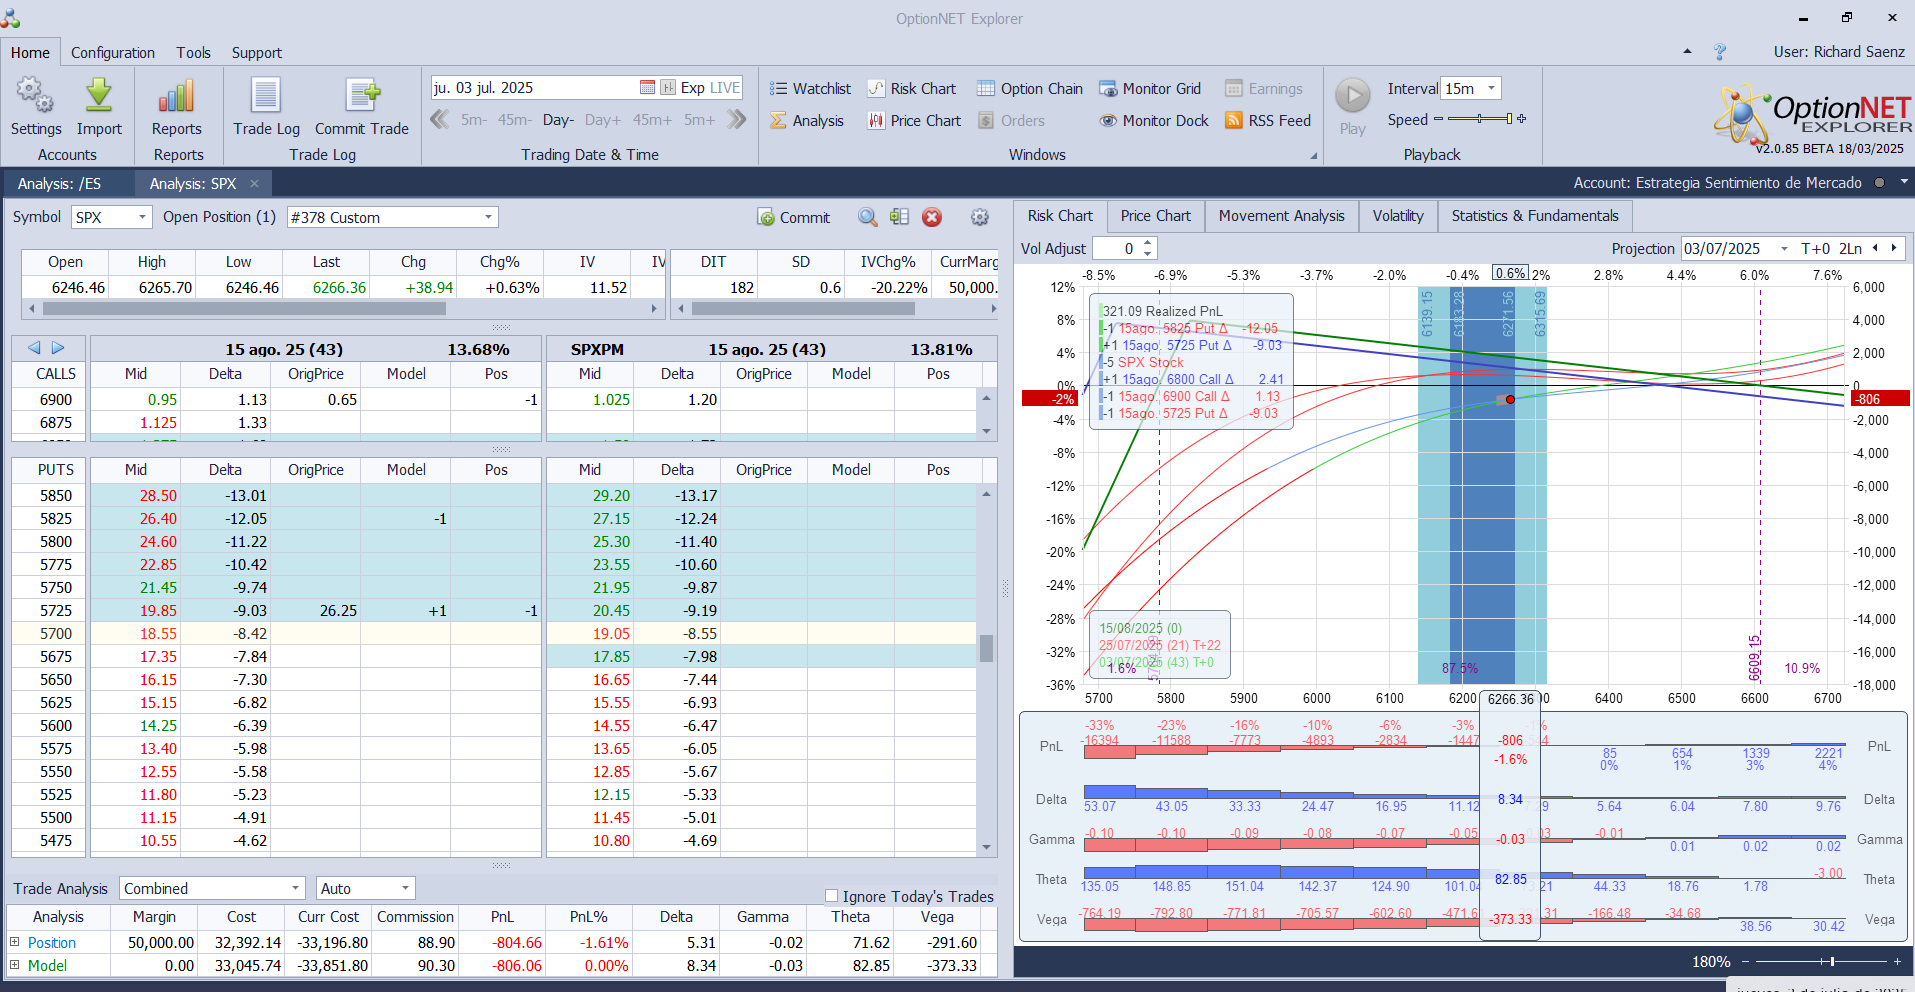Open the calendar picker in trading date field
This screenshot has width=1915, height=992.
tap(647, 88)
